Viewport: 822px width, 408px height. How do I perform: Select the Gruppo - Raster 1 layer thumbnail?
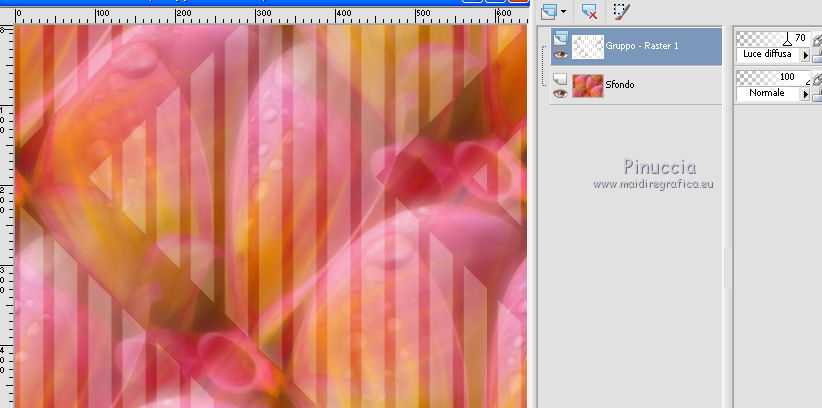pos(588,47)
